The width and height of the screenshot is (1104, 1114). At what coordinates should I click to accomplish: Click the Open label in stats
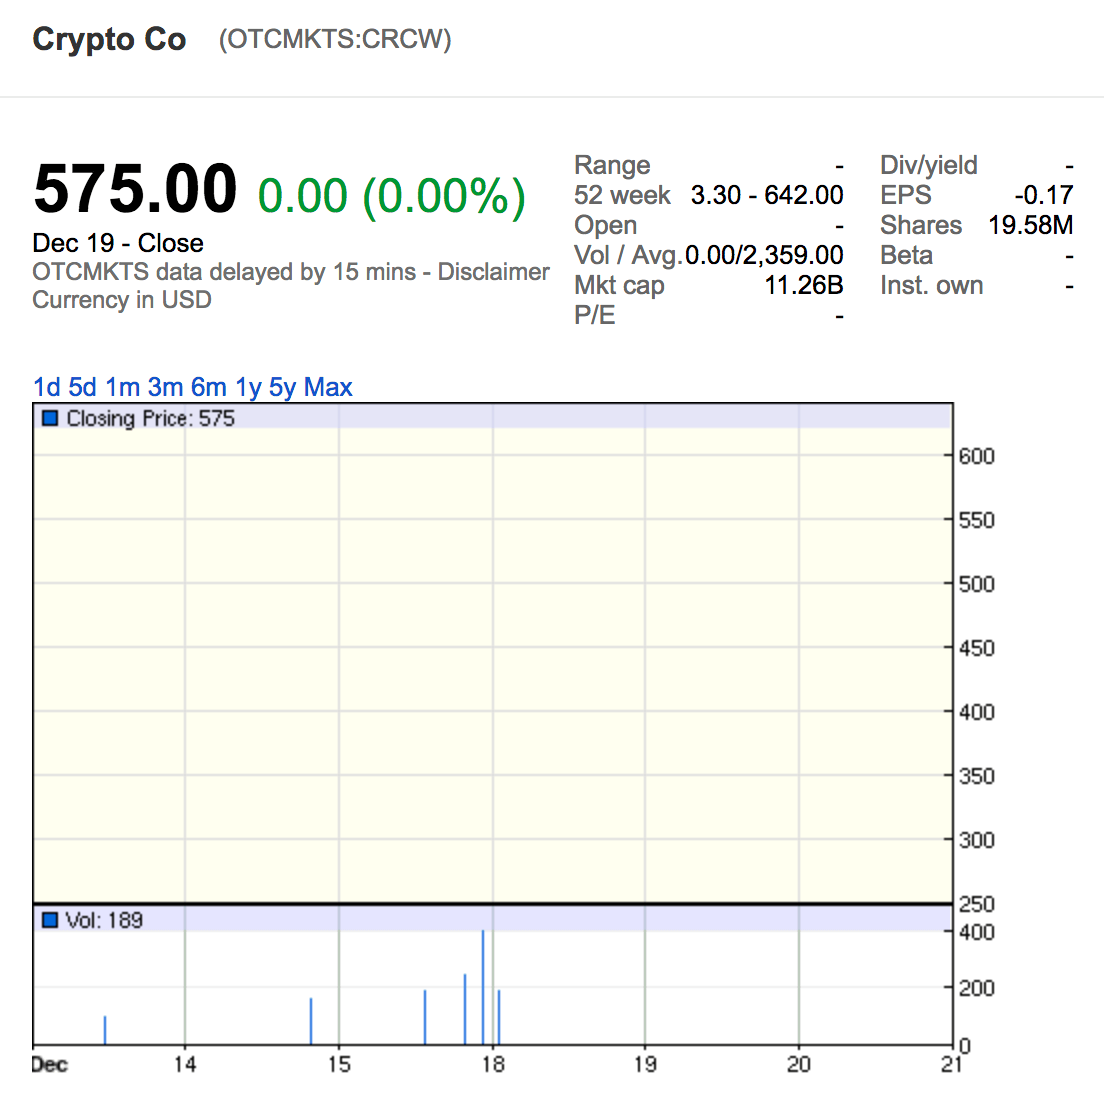click(x=605, y=226)
